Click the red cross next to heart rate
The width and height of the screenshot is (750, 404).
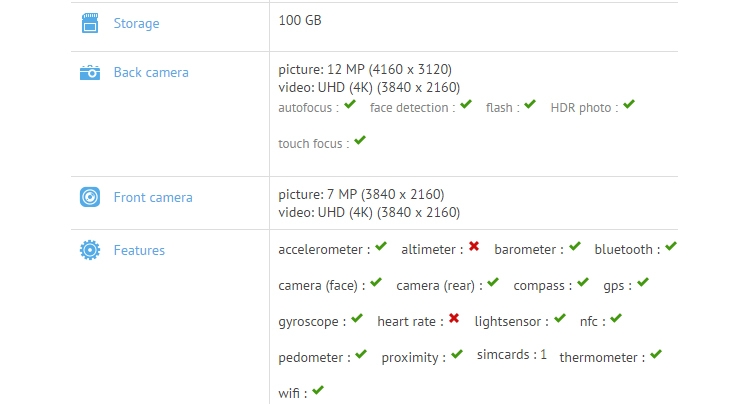(454, 318)
